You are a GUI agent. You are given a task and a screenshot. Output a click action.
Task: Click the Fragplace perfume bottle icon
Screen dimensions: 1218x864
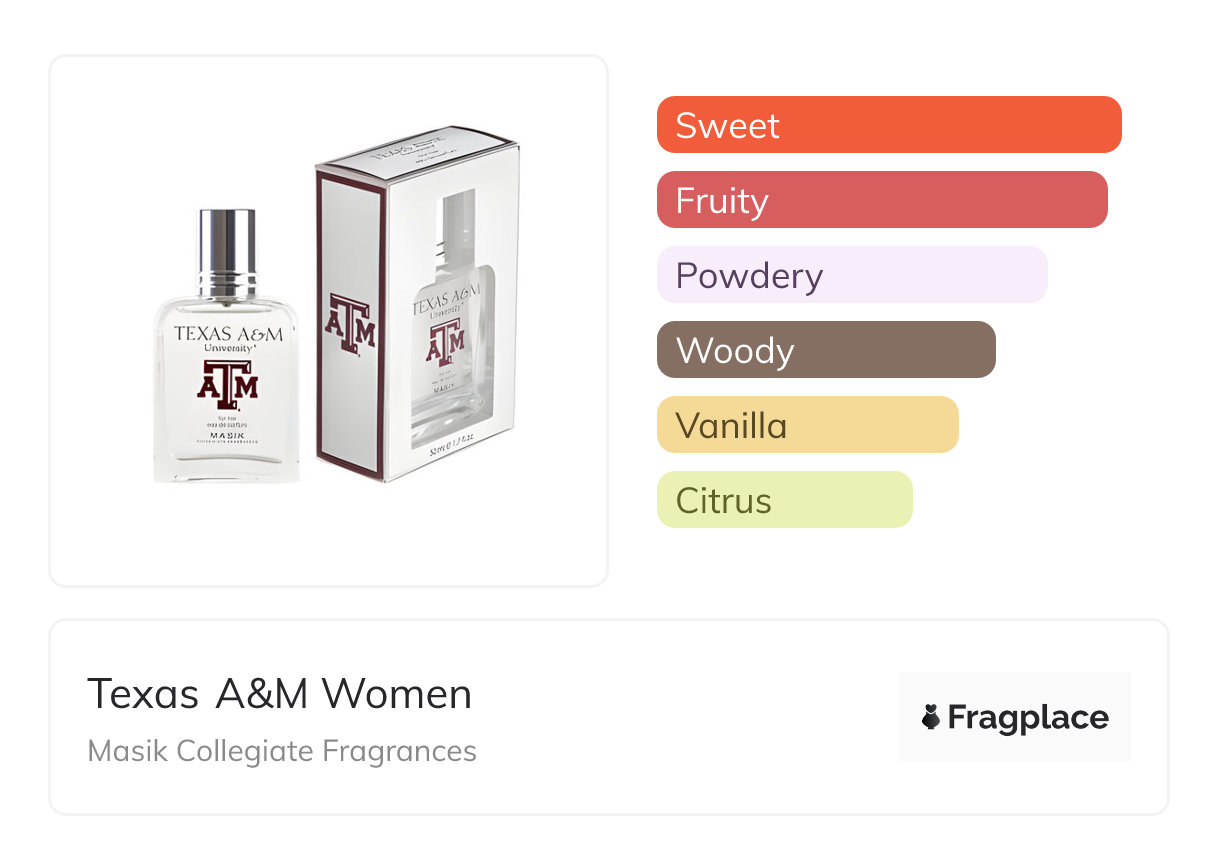[x=931, y=717]
